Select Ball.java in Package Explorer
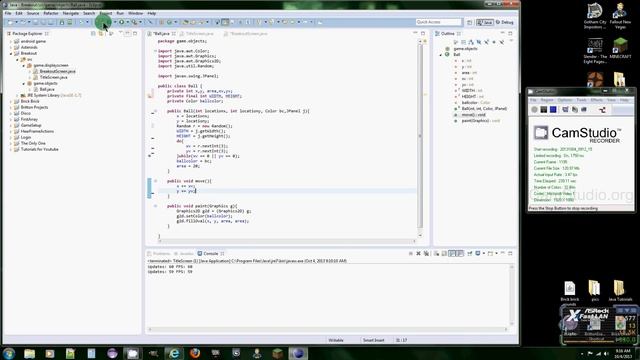Screen dimensions: 640x360 point(47,89)
